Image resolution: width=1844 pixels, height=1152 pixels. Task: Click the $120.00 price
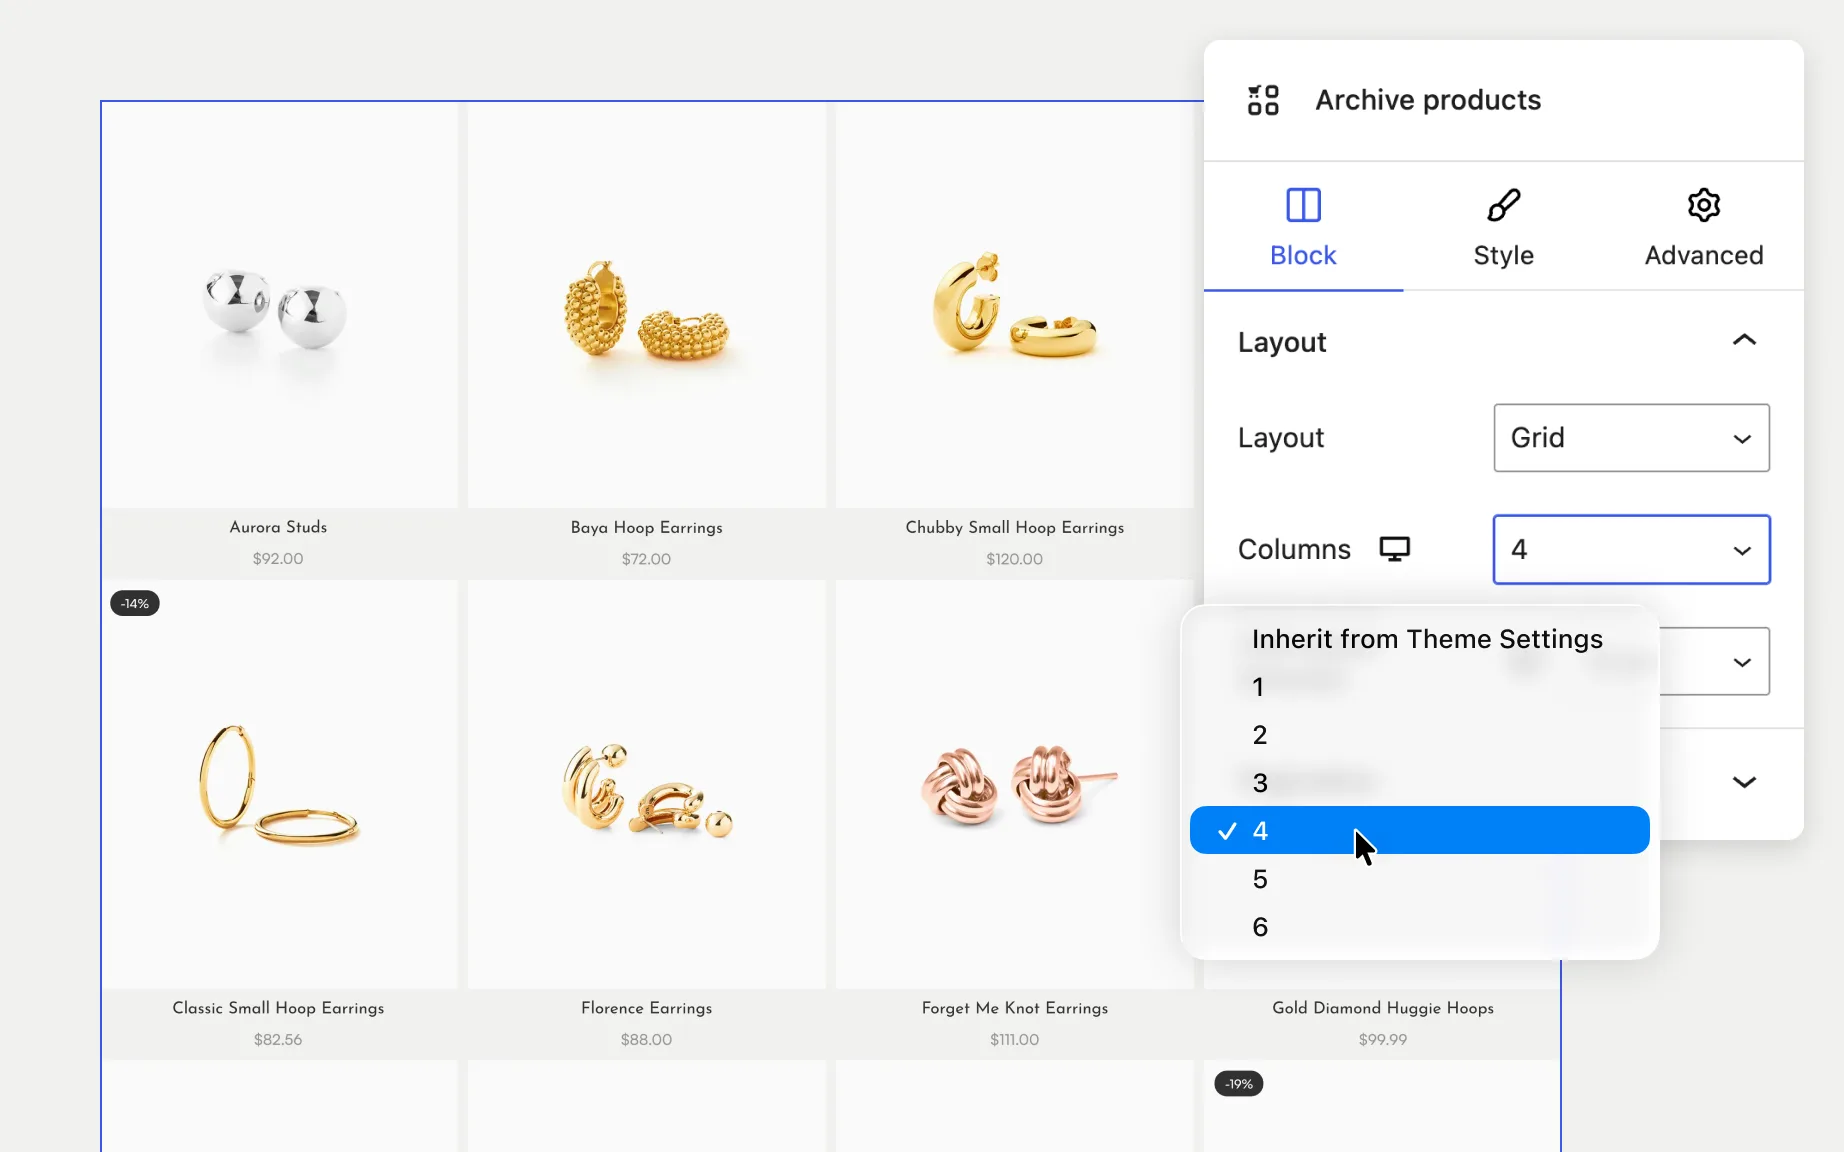point(1014,559)
